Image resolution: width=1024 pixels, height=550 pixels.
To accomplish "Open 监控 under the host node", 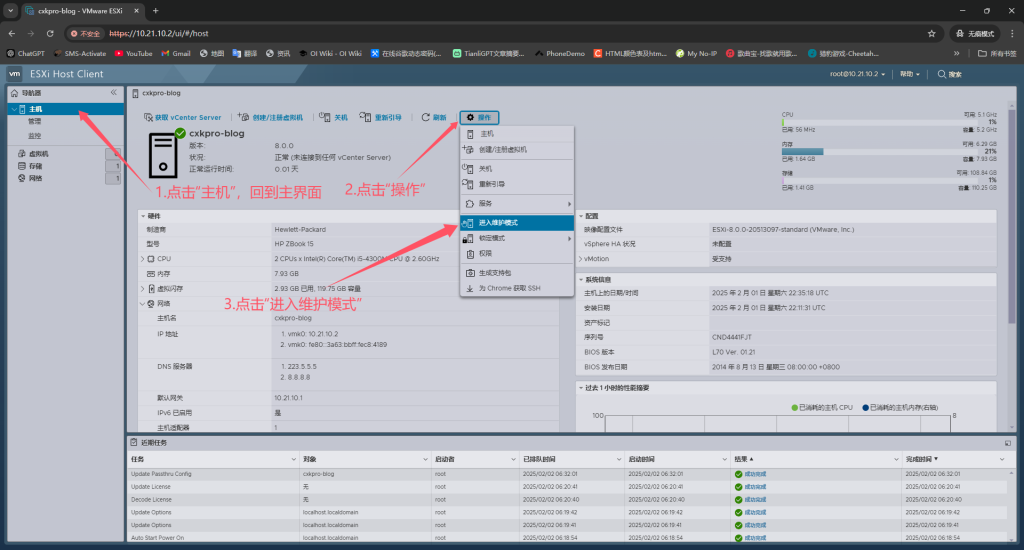I will pos(35,136).
